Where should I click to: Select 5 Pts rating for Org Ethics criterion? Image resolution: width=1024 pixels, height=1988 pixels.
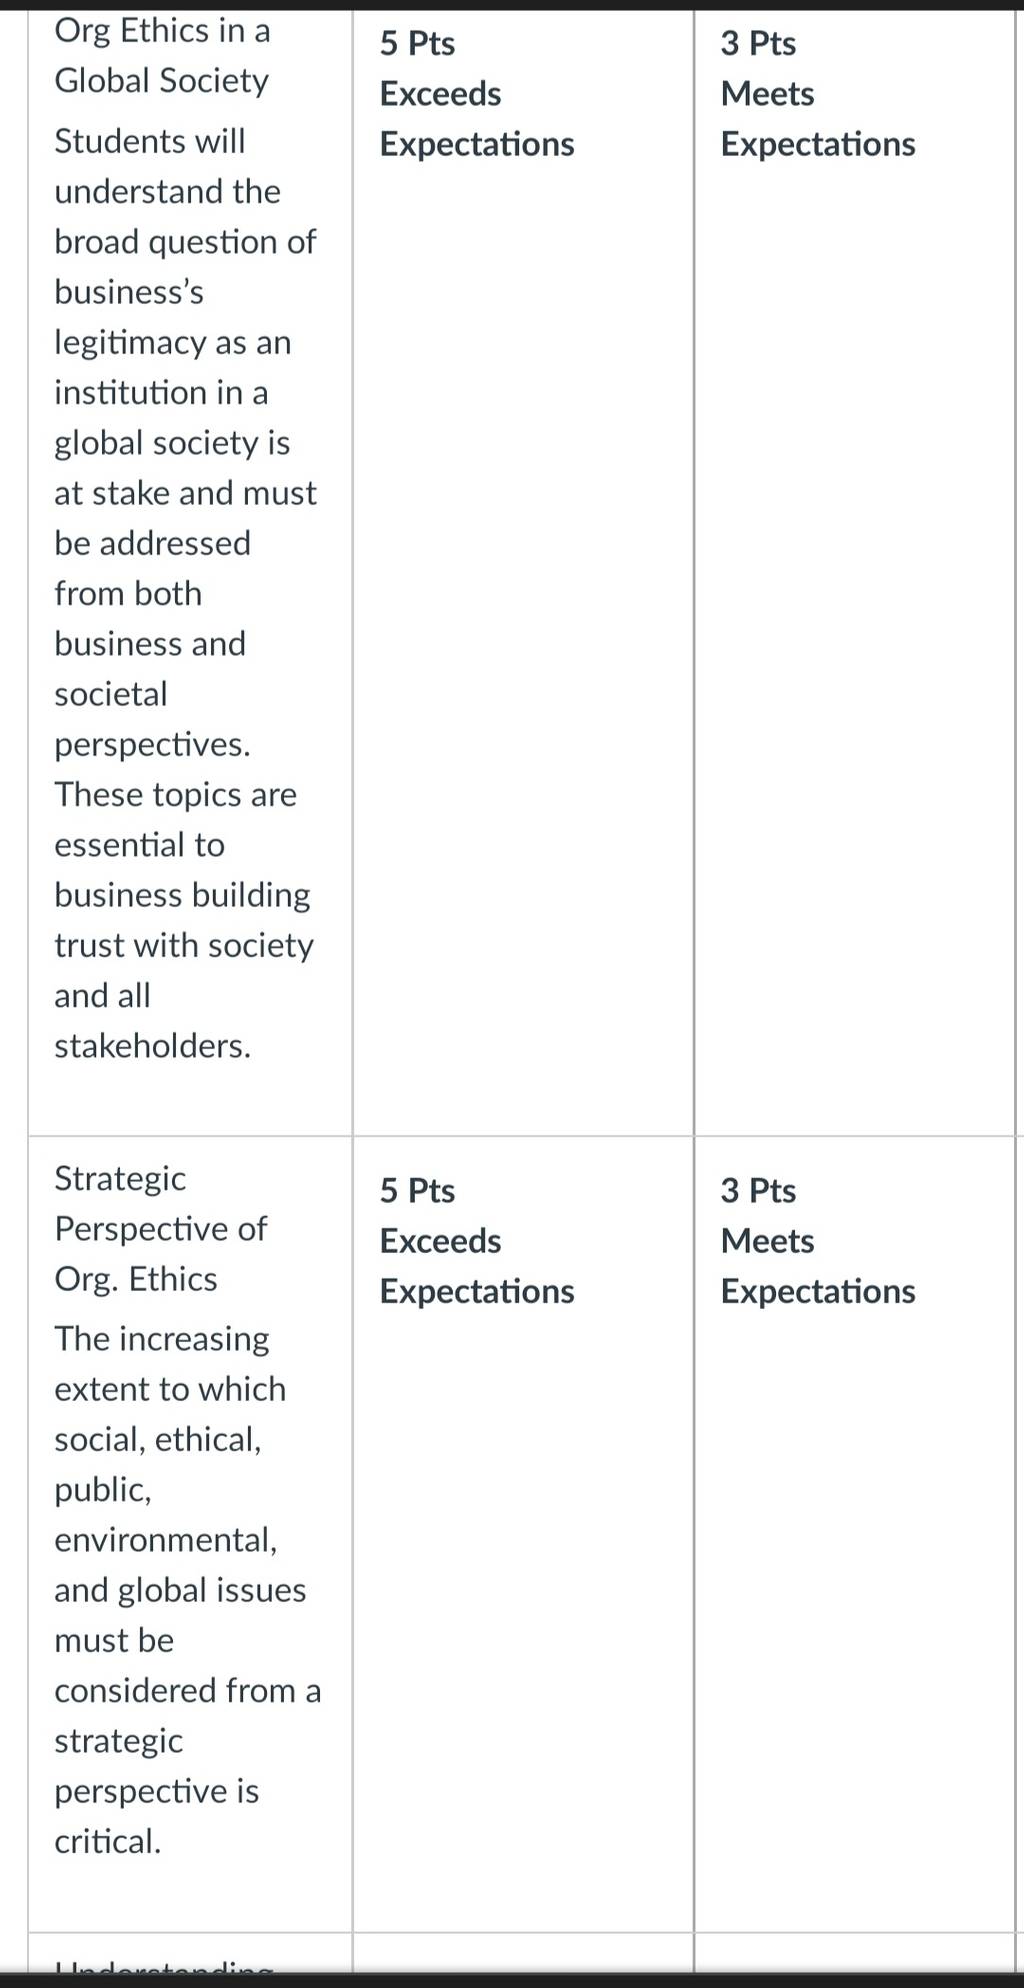417,43
